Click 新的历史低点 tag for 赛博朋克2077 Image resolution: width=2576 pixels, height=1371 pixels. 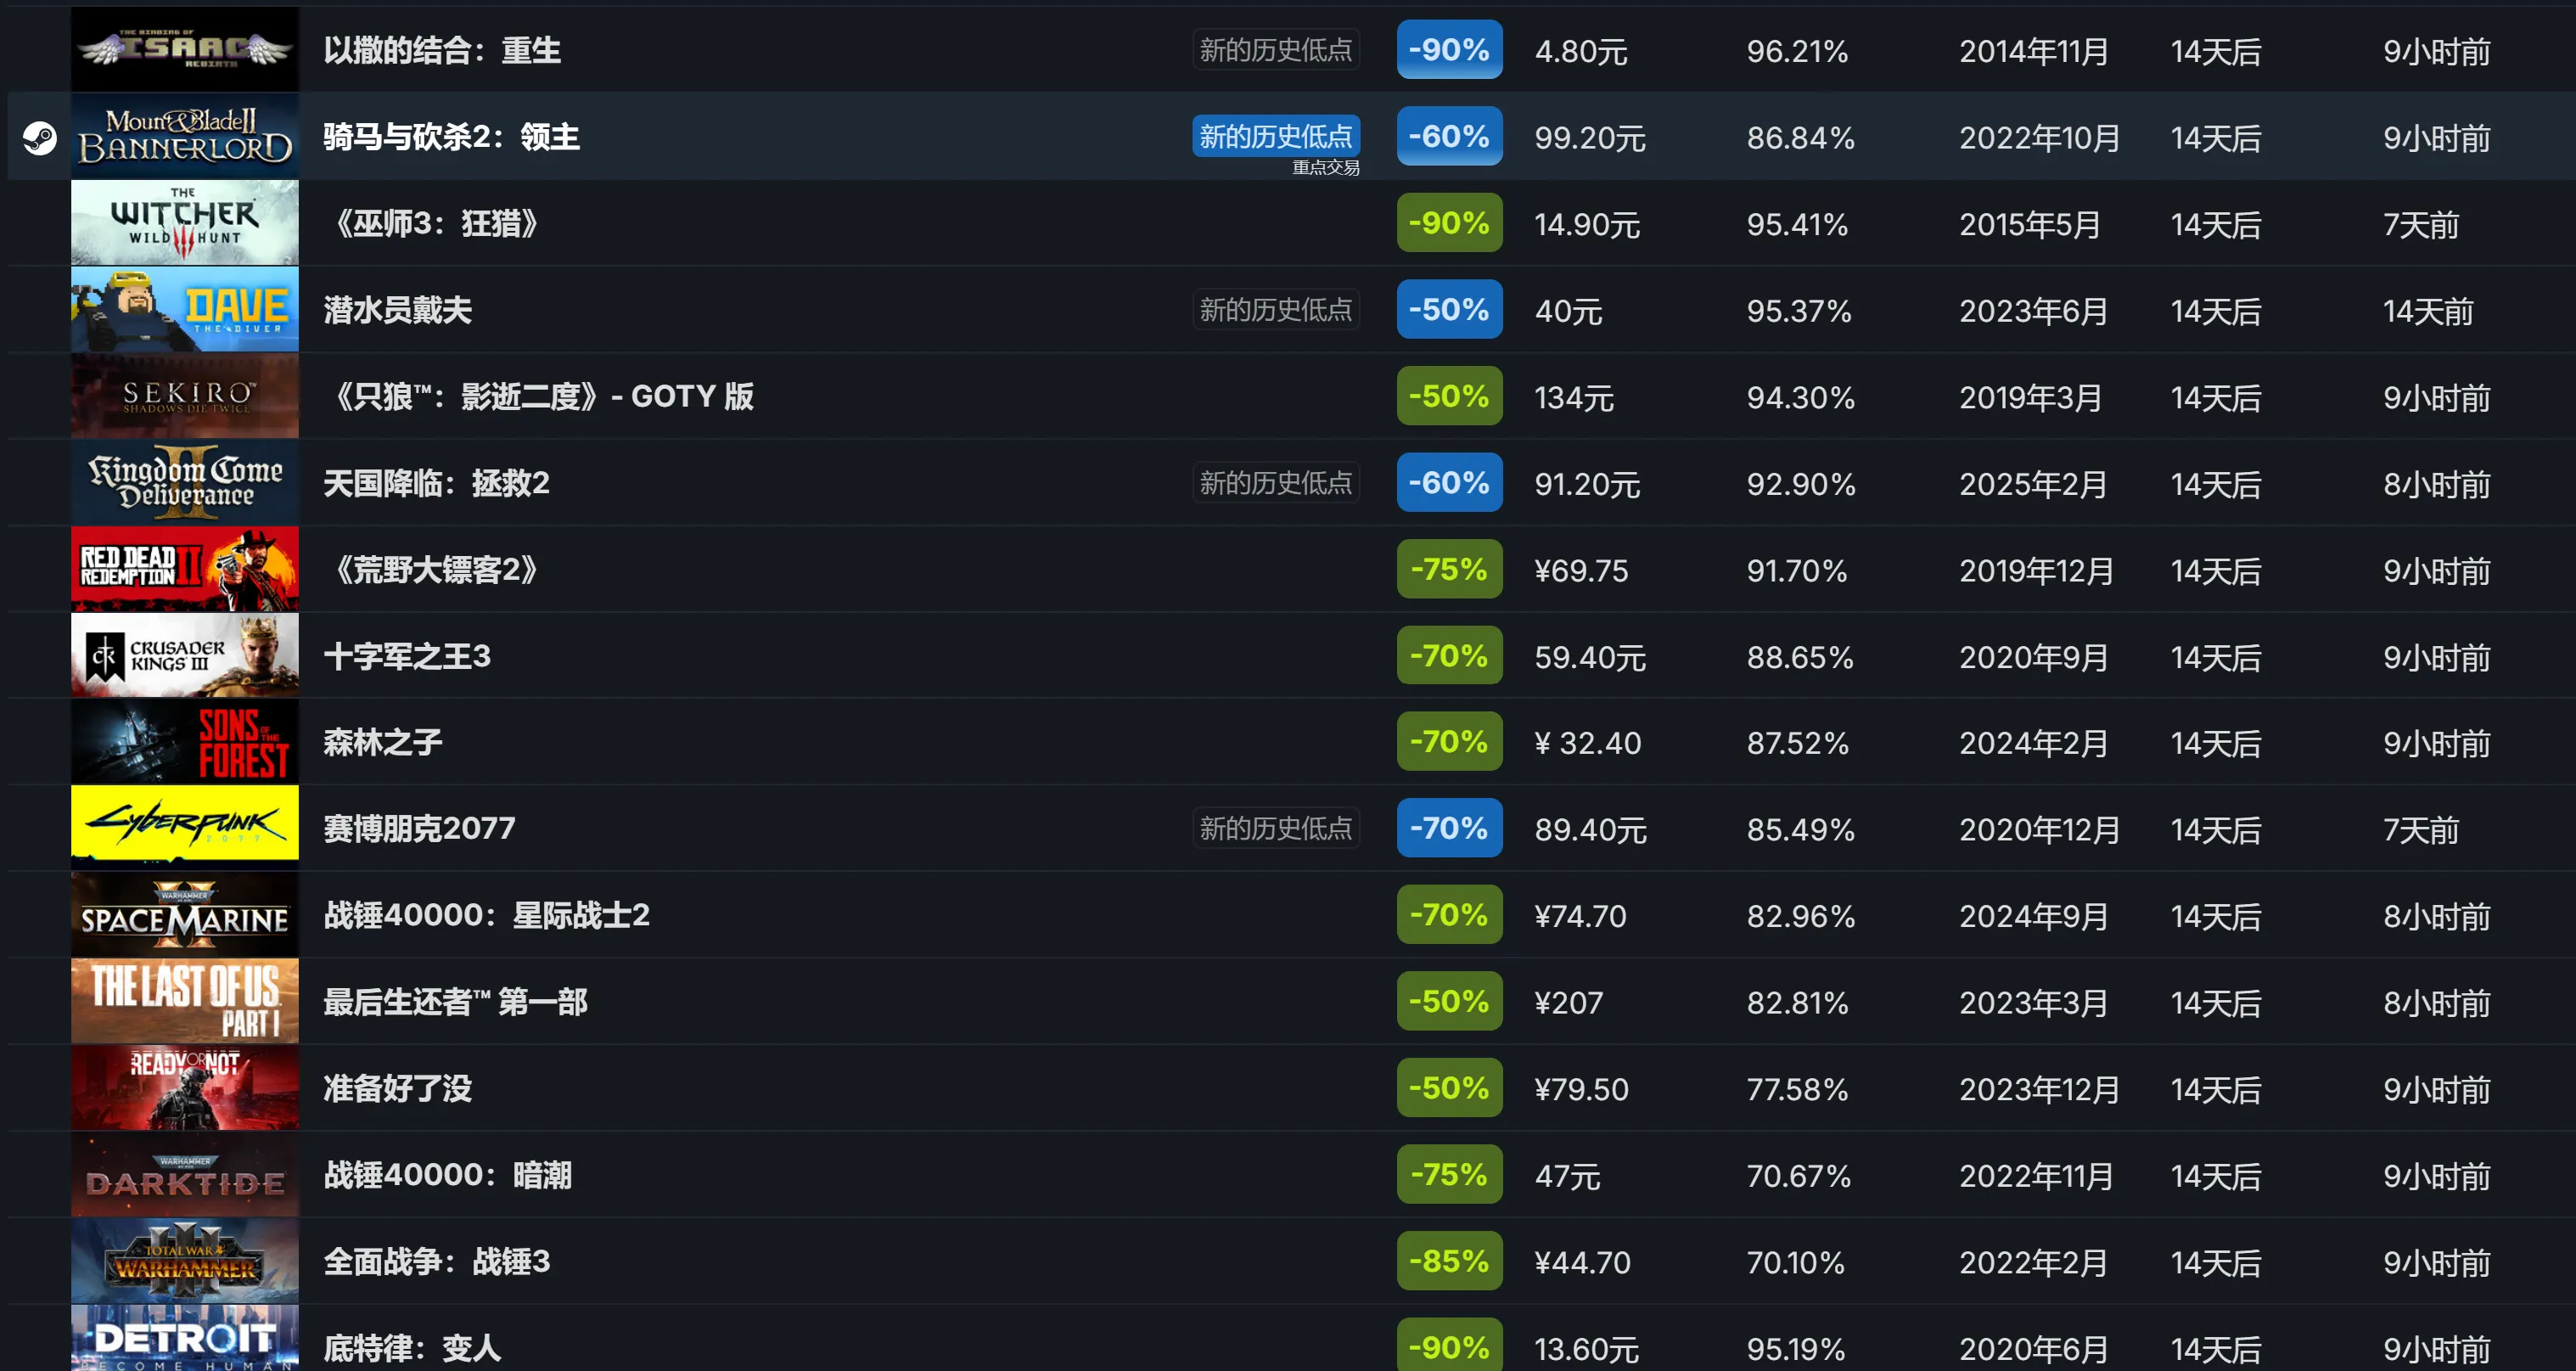point(1275,828)
